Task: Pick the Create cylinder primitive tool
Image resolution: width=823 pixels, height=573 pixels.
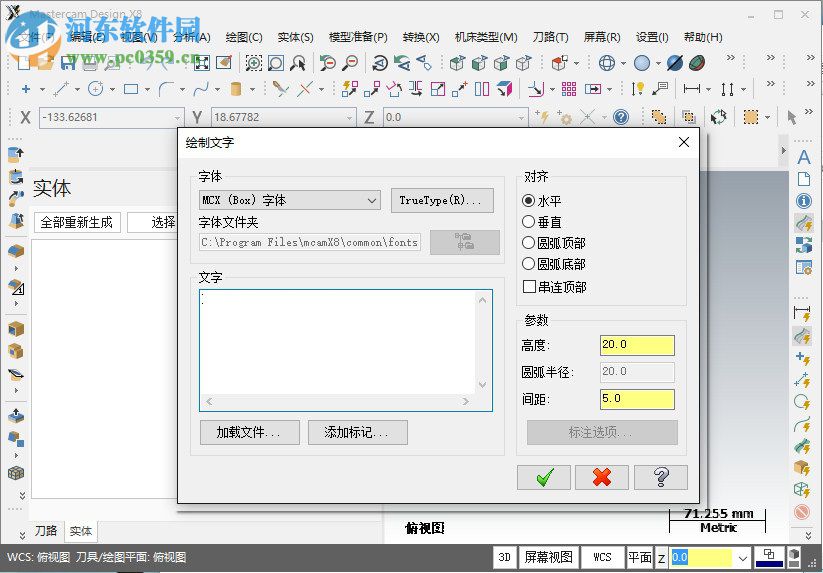Action: pos(236,89)
